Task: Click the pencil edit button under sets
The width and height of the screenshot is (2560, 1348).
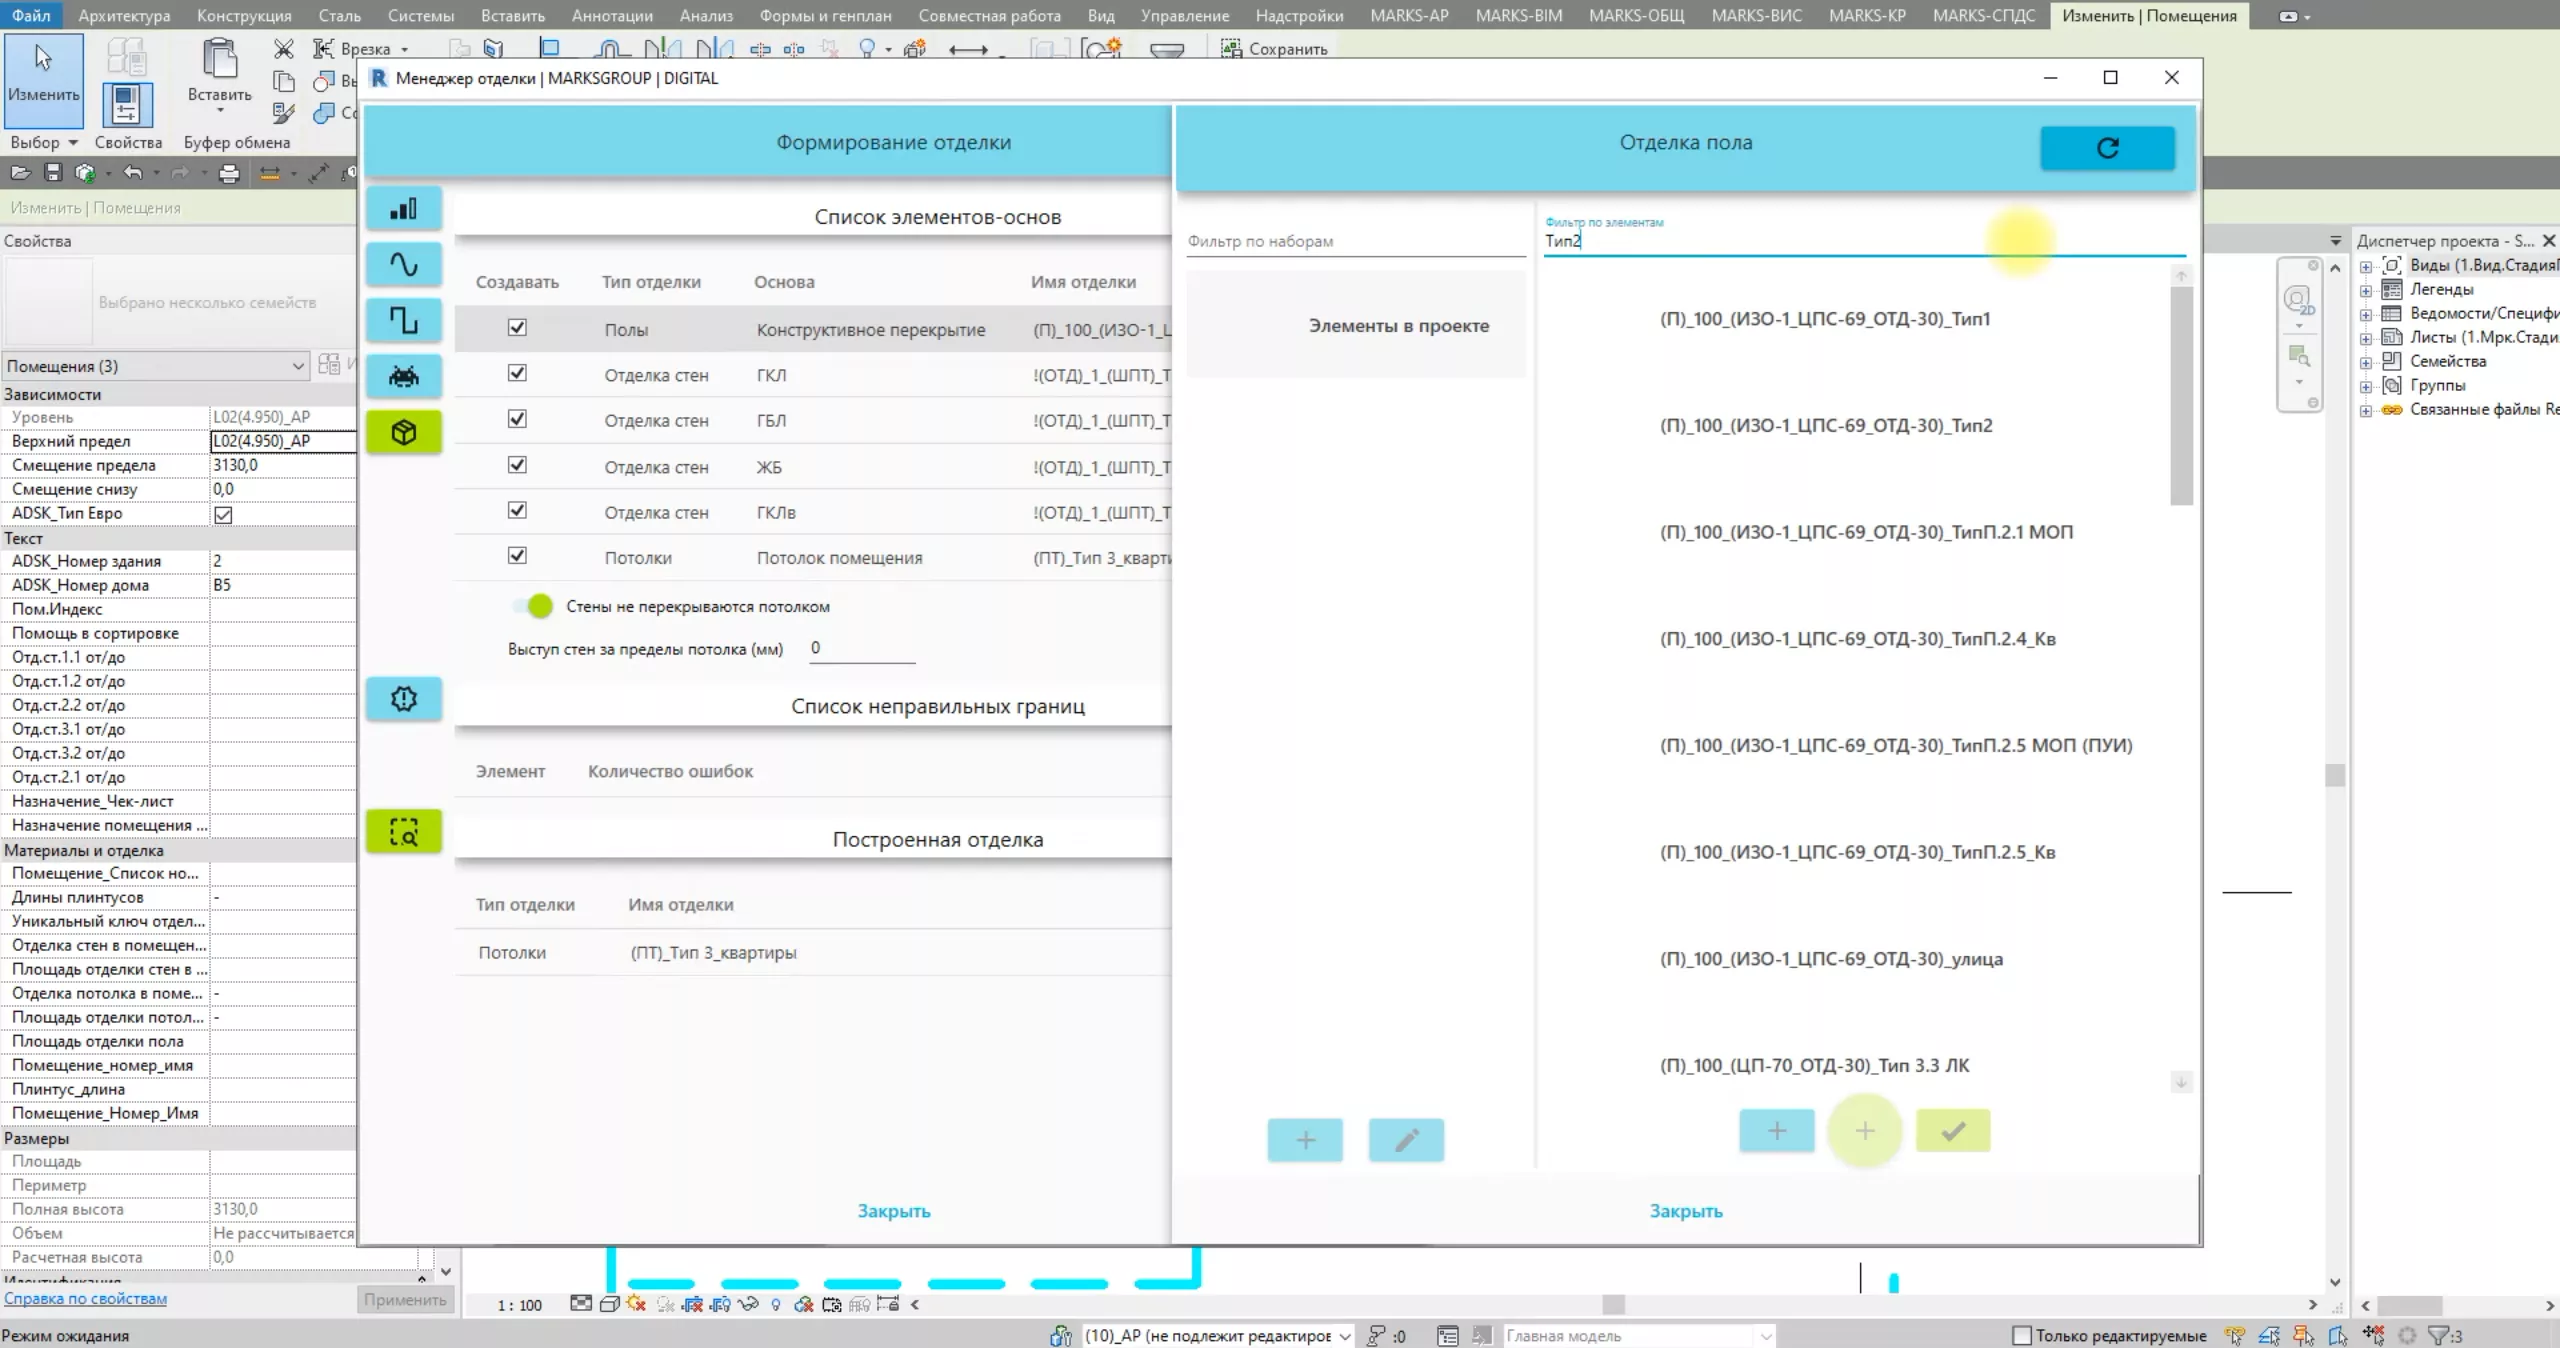Action: click(x=1405, y=1139)
